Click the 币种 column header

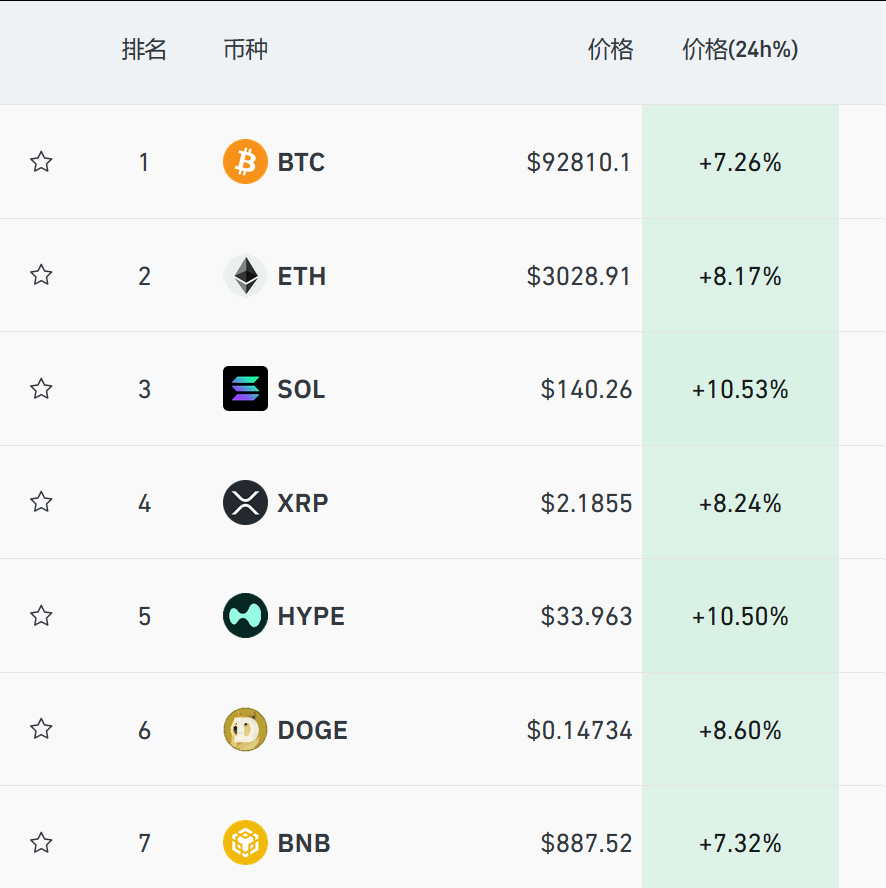pyautogui.click(x=245, y=50)
